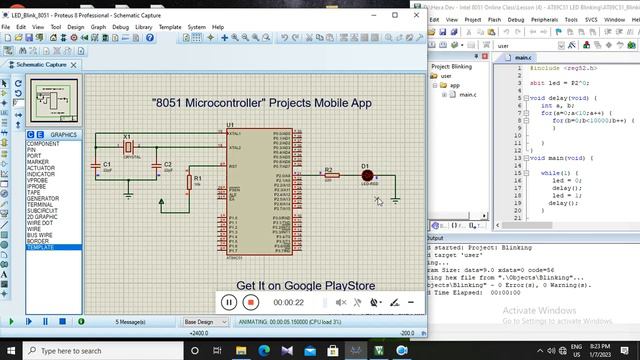Select COMPONENT in the GRAPHICS list

click(x=43, y=144)
